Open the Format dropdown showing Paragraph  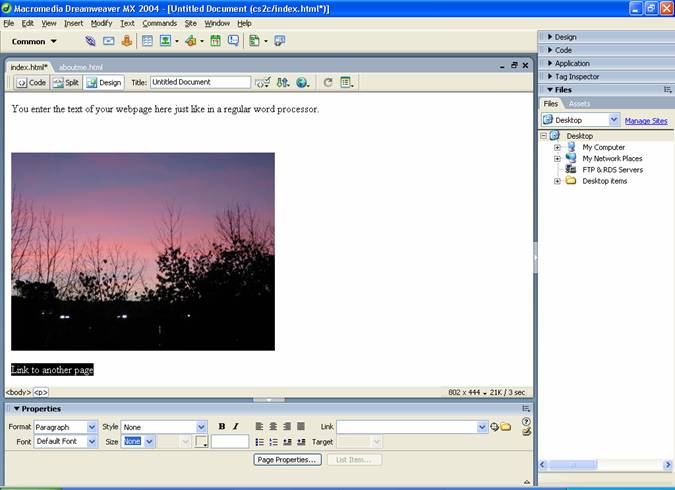pyautogui.click(x=65, y=427)
